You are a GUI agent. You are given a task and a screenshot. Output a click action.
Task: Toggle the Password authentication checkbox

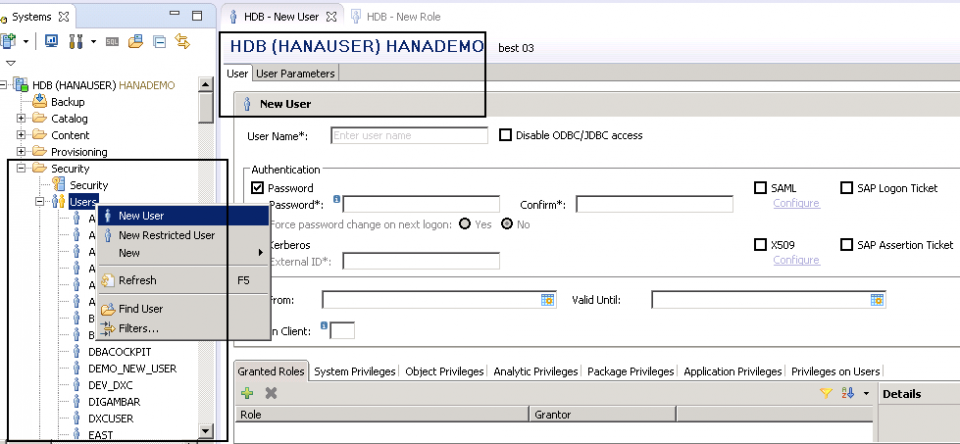pyautogui.click(x=257, y=188)
